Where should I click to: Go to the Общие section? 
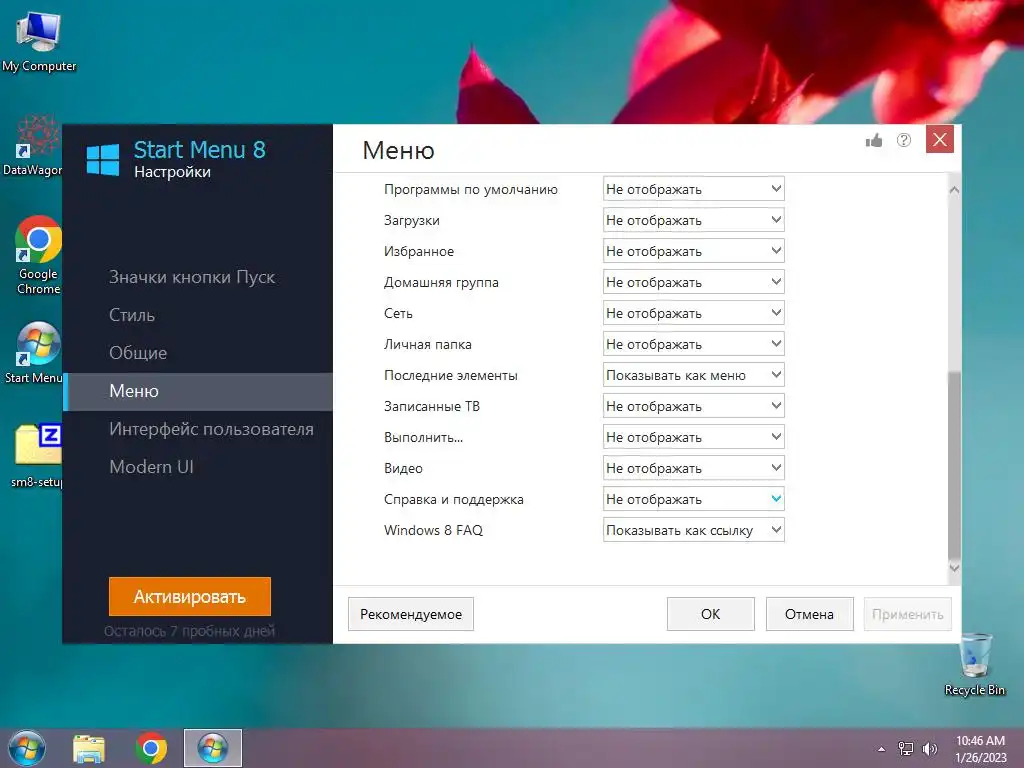(138, 353)
